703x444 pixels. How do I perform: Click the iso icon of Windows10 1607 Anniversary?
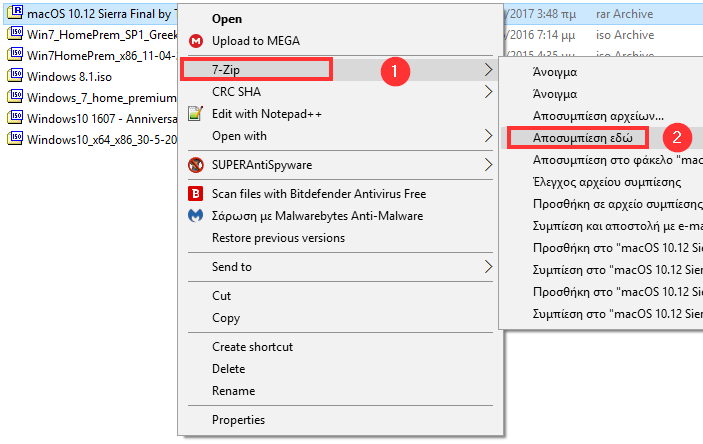point(15,117)
